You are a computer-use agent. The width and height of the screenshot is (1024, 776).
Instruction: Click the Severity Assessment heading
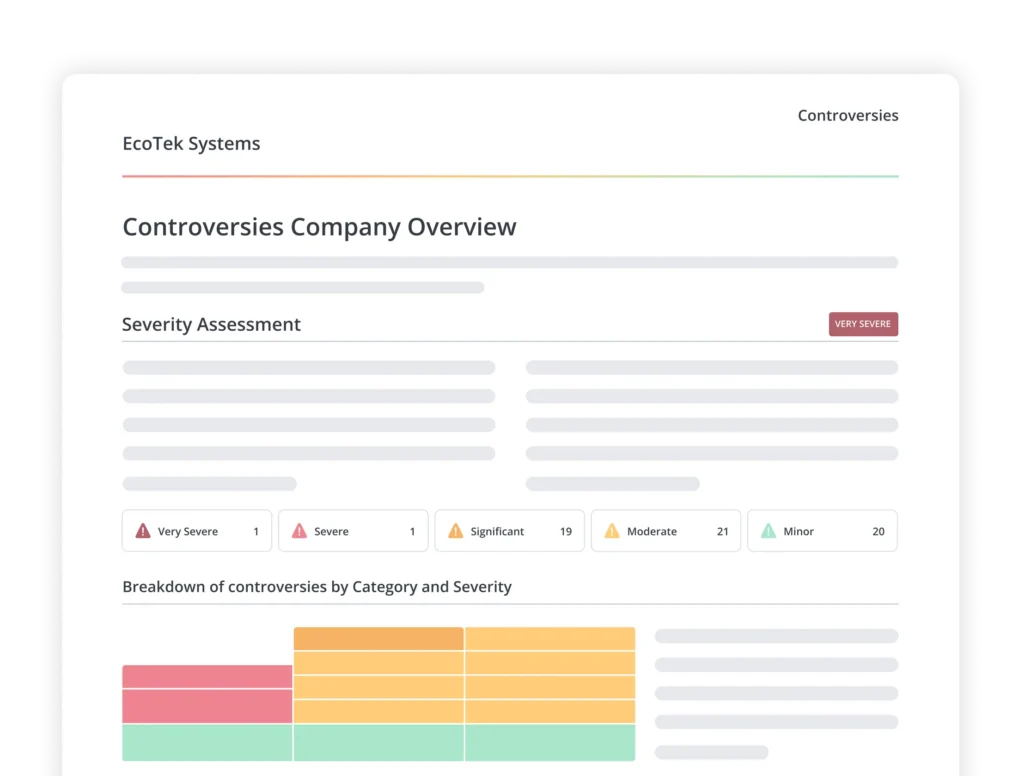pyautogui.click(x=212, y=325)
